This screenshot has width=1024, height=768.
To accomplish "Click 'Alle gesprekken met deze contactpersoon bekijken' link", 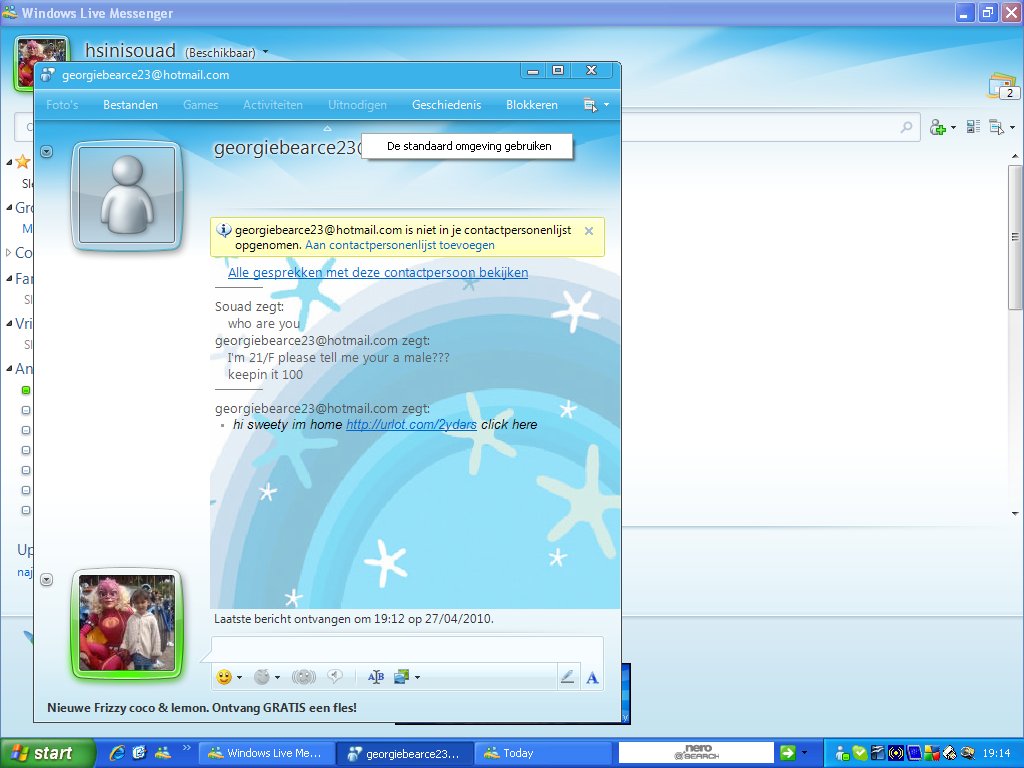I will [x=378, y=272].
